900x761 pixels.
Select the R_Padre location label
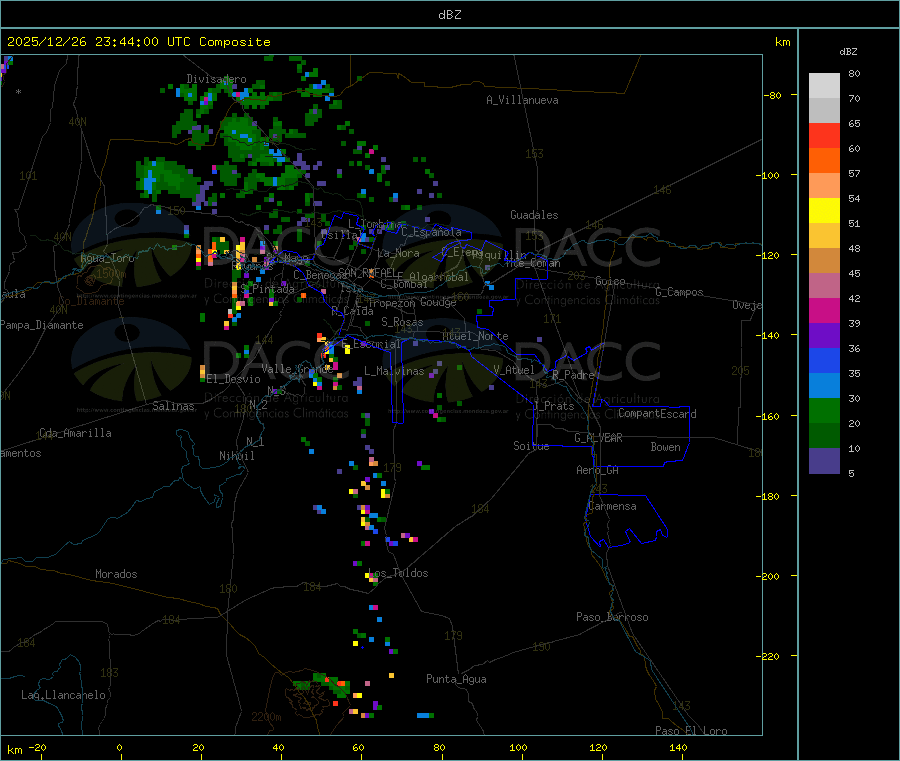(x=573, y=375)
